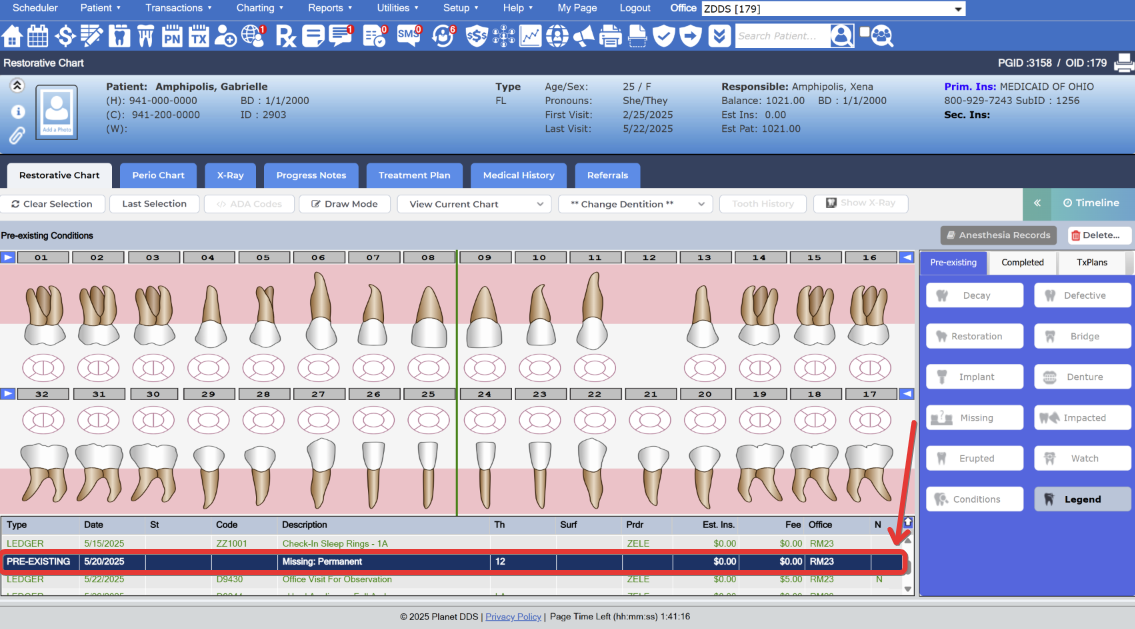1135x629 pixels.
Task: Click the shield arrow icon
Action: [691, 35]
